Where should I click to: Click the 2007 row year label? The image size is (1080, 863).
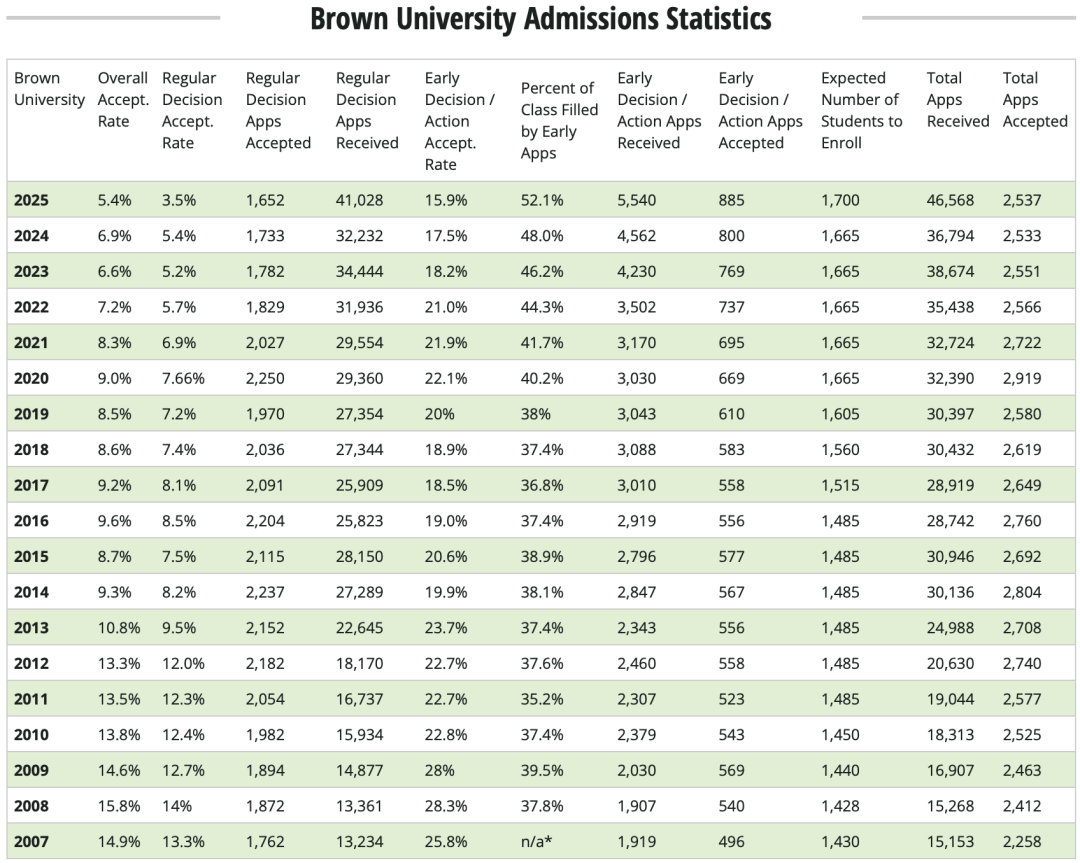click(31, 842)
